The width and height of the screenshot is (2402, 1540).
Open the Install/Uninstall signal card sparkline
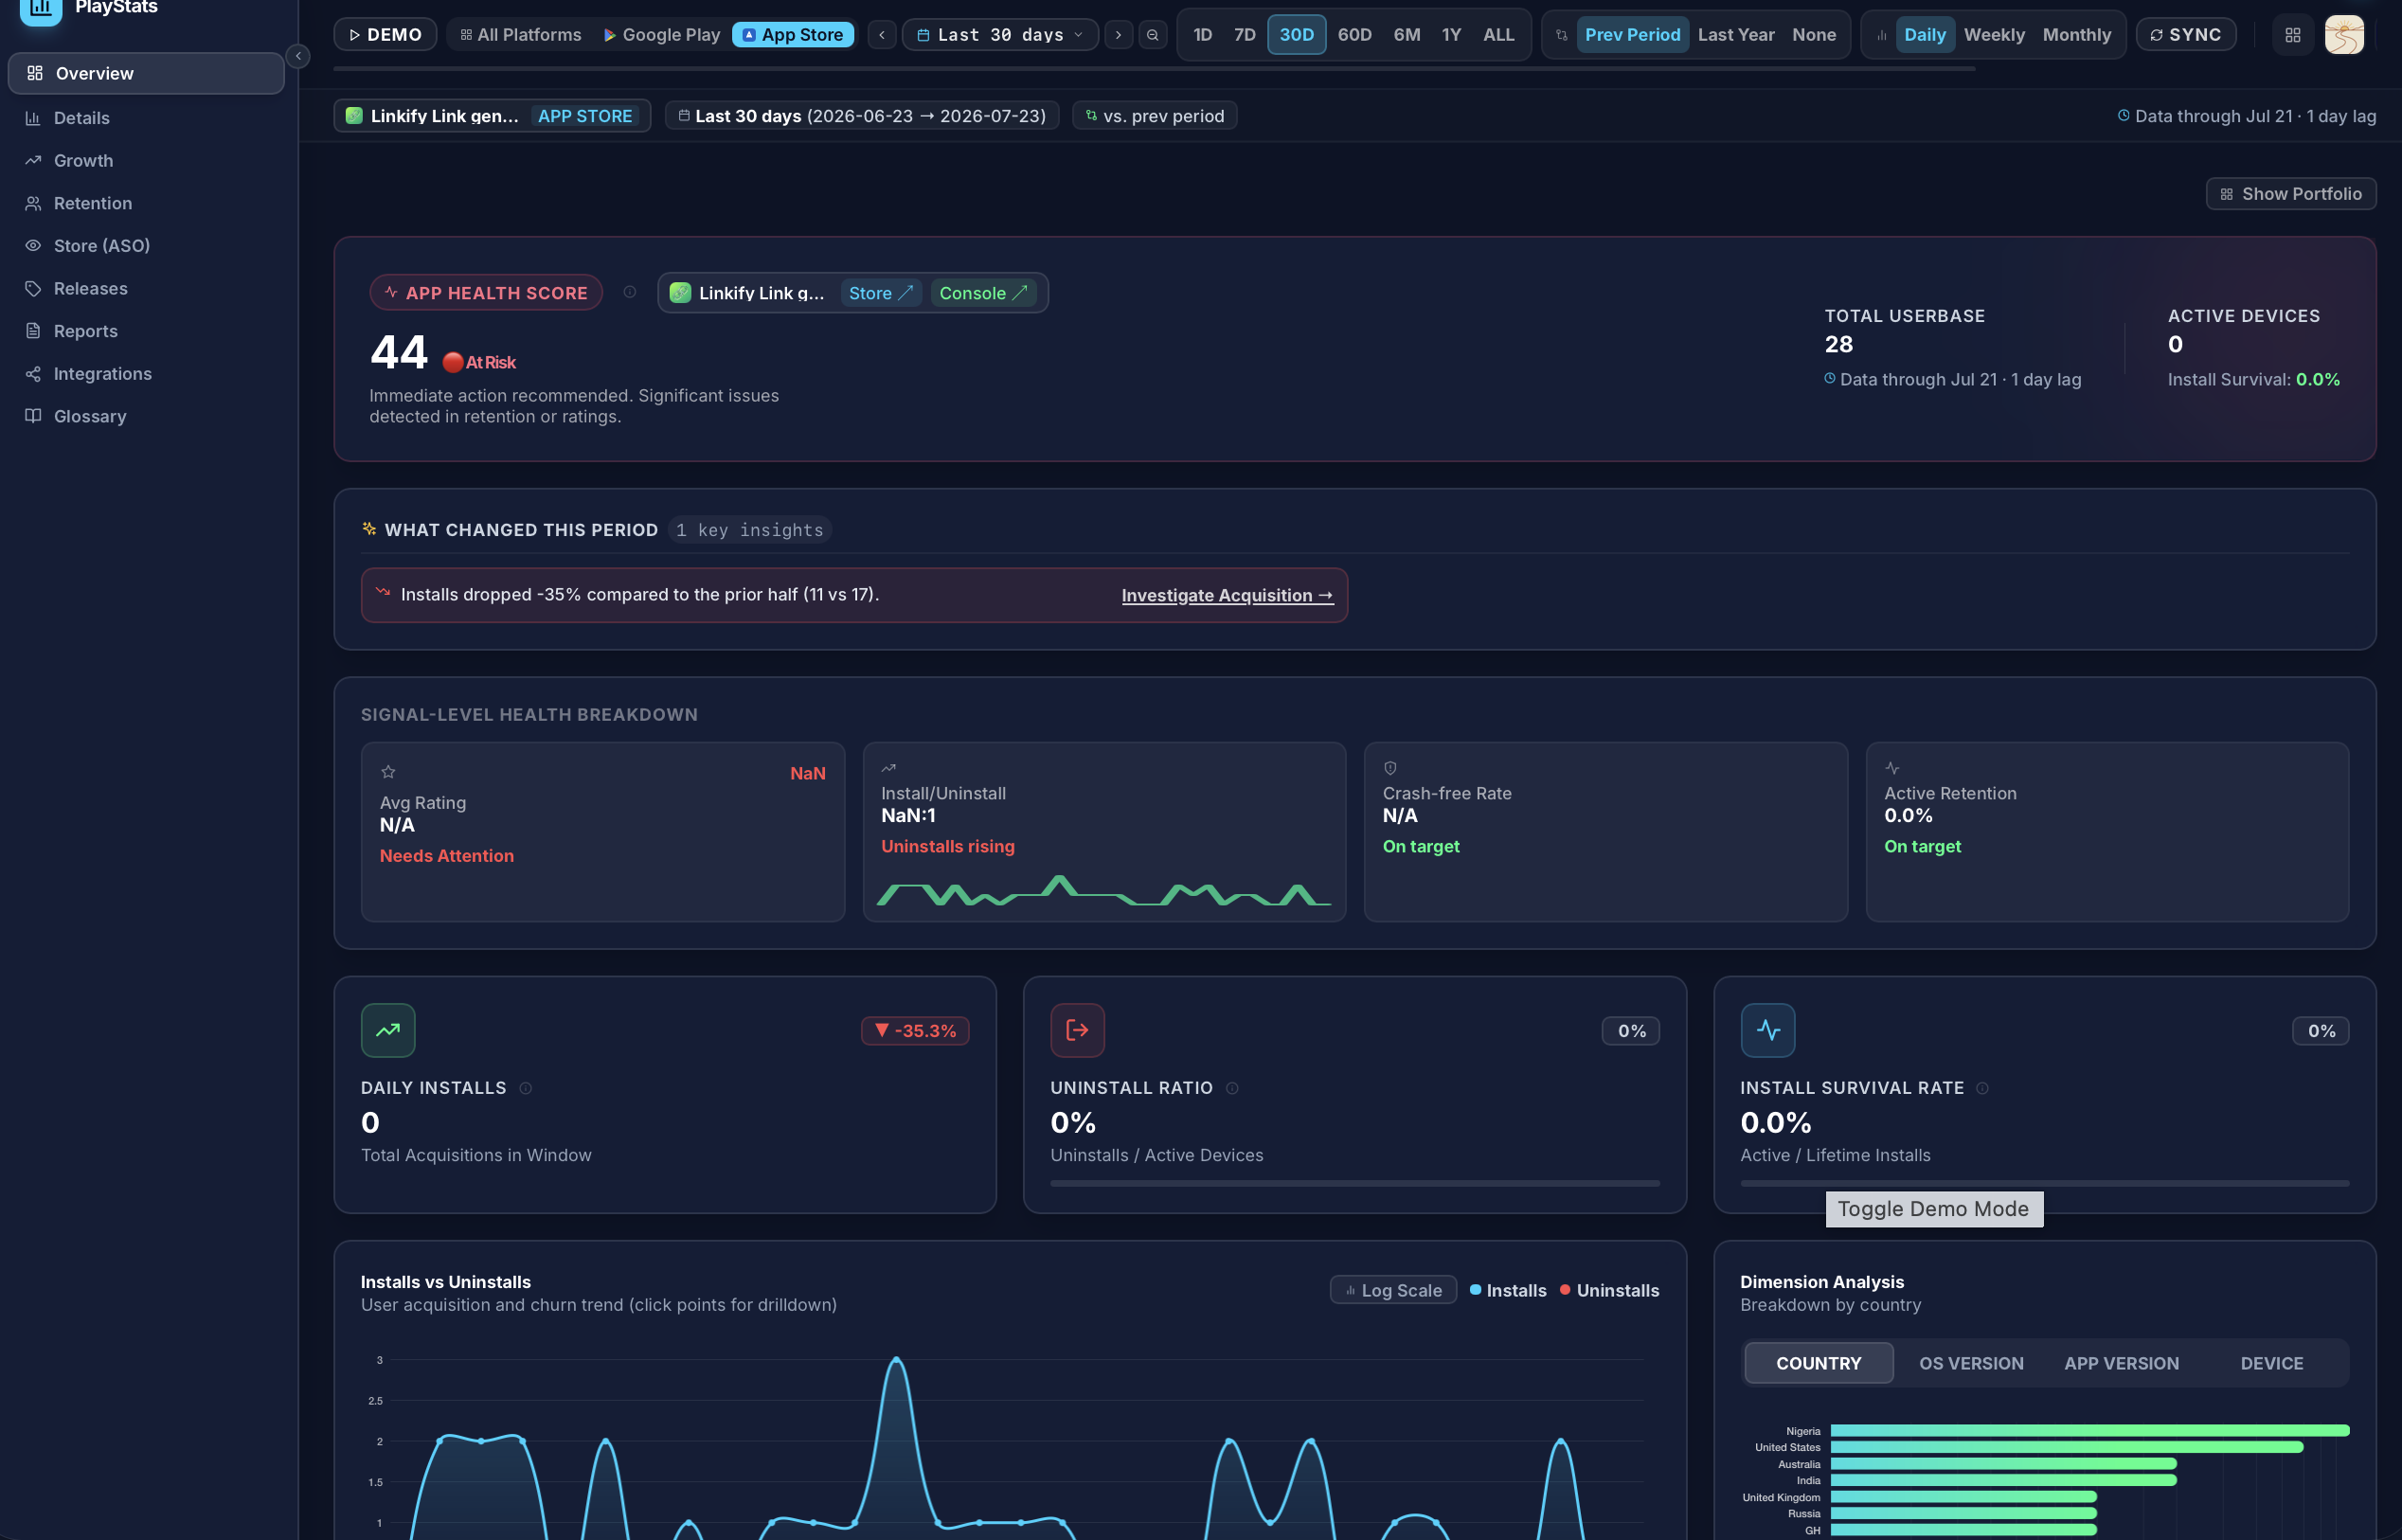coord(1103,890)
